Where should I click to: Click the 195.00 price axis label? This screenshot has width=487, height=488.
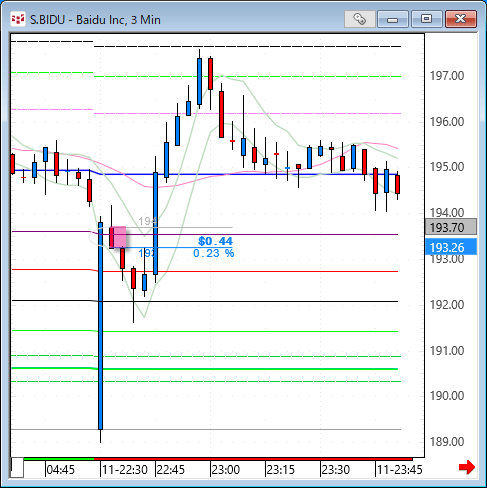tap(447, 167)
